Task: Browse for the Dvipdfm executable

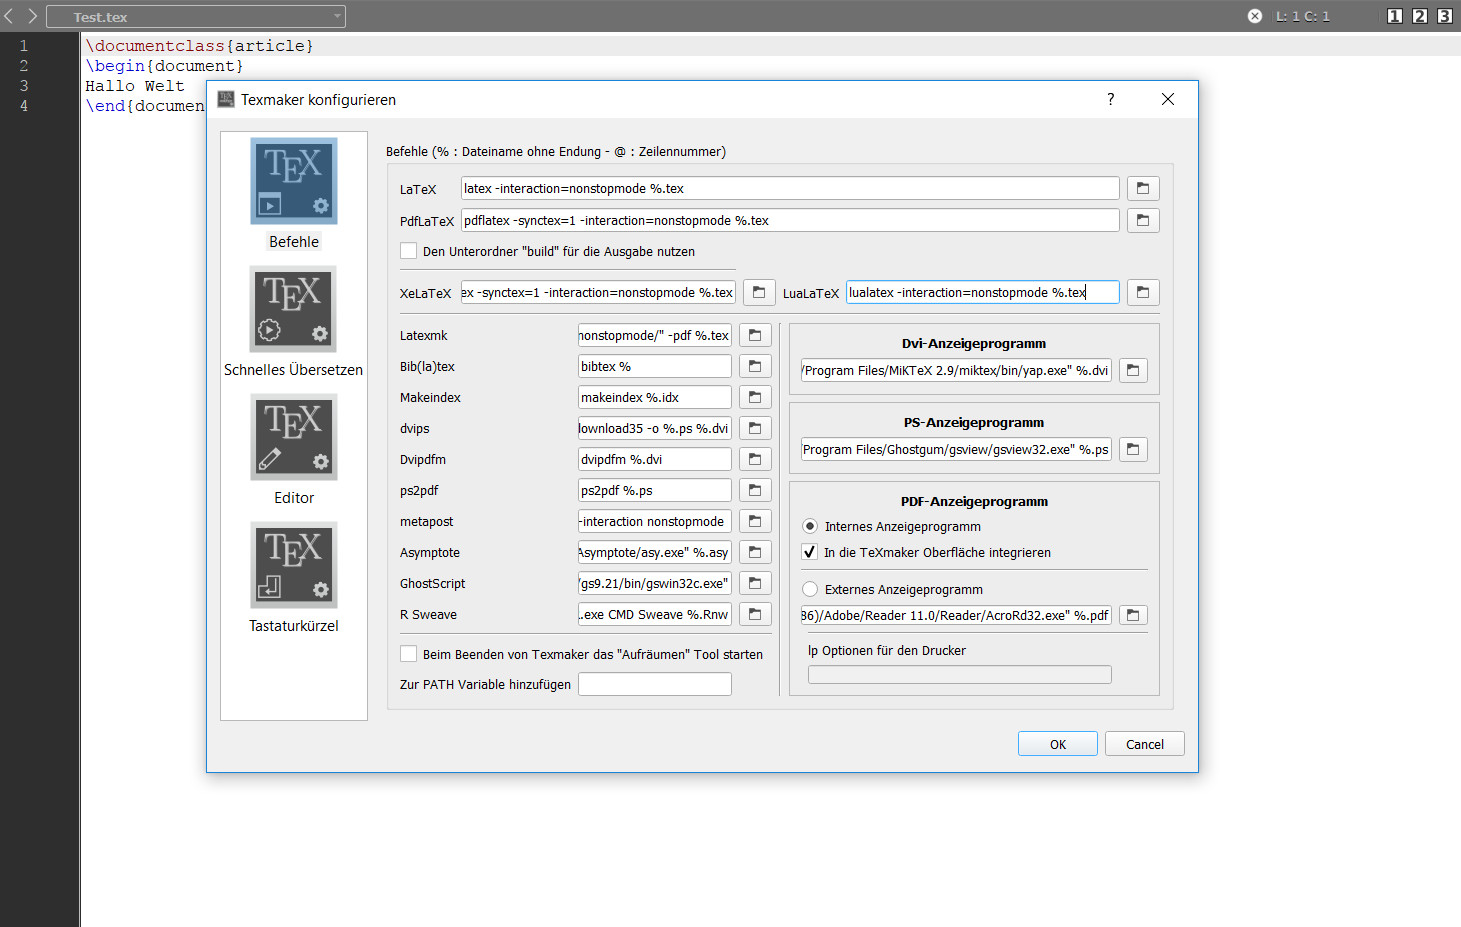Action: (x=755, y=459)
